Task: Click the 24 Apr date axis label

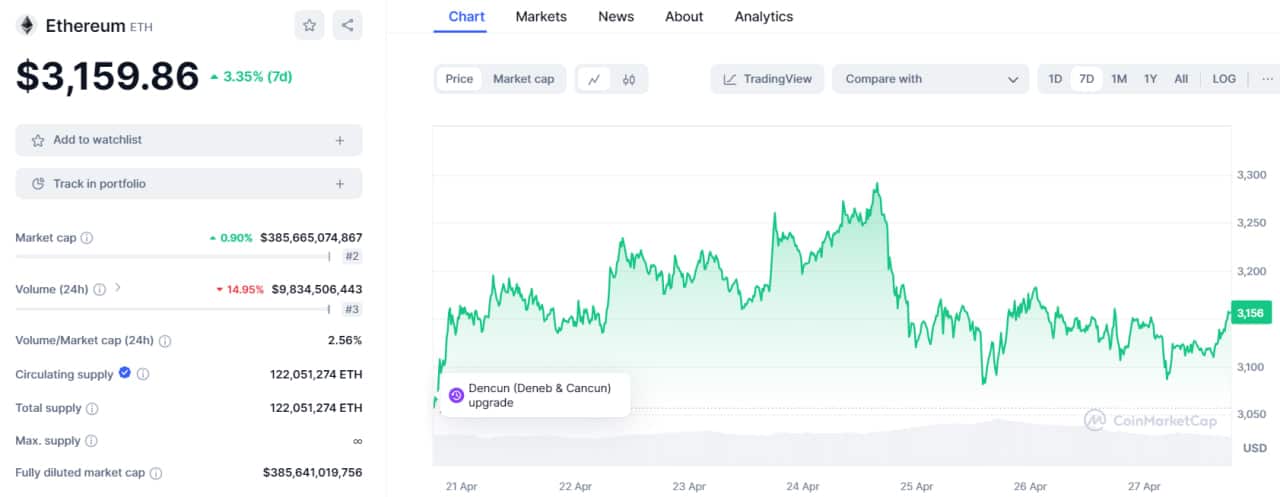Action: click(803, 487)
